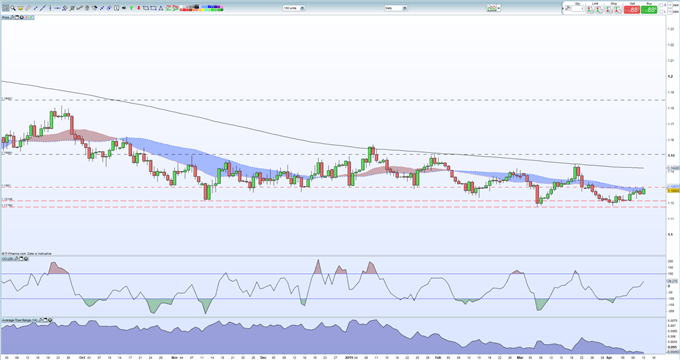Select the diagonal trend line drawing tool

[42, 8]
